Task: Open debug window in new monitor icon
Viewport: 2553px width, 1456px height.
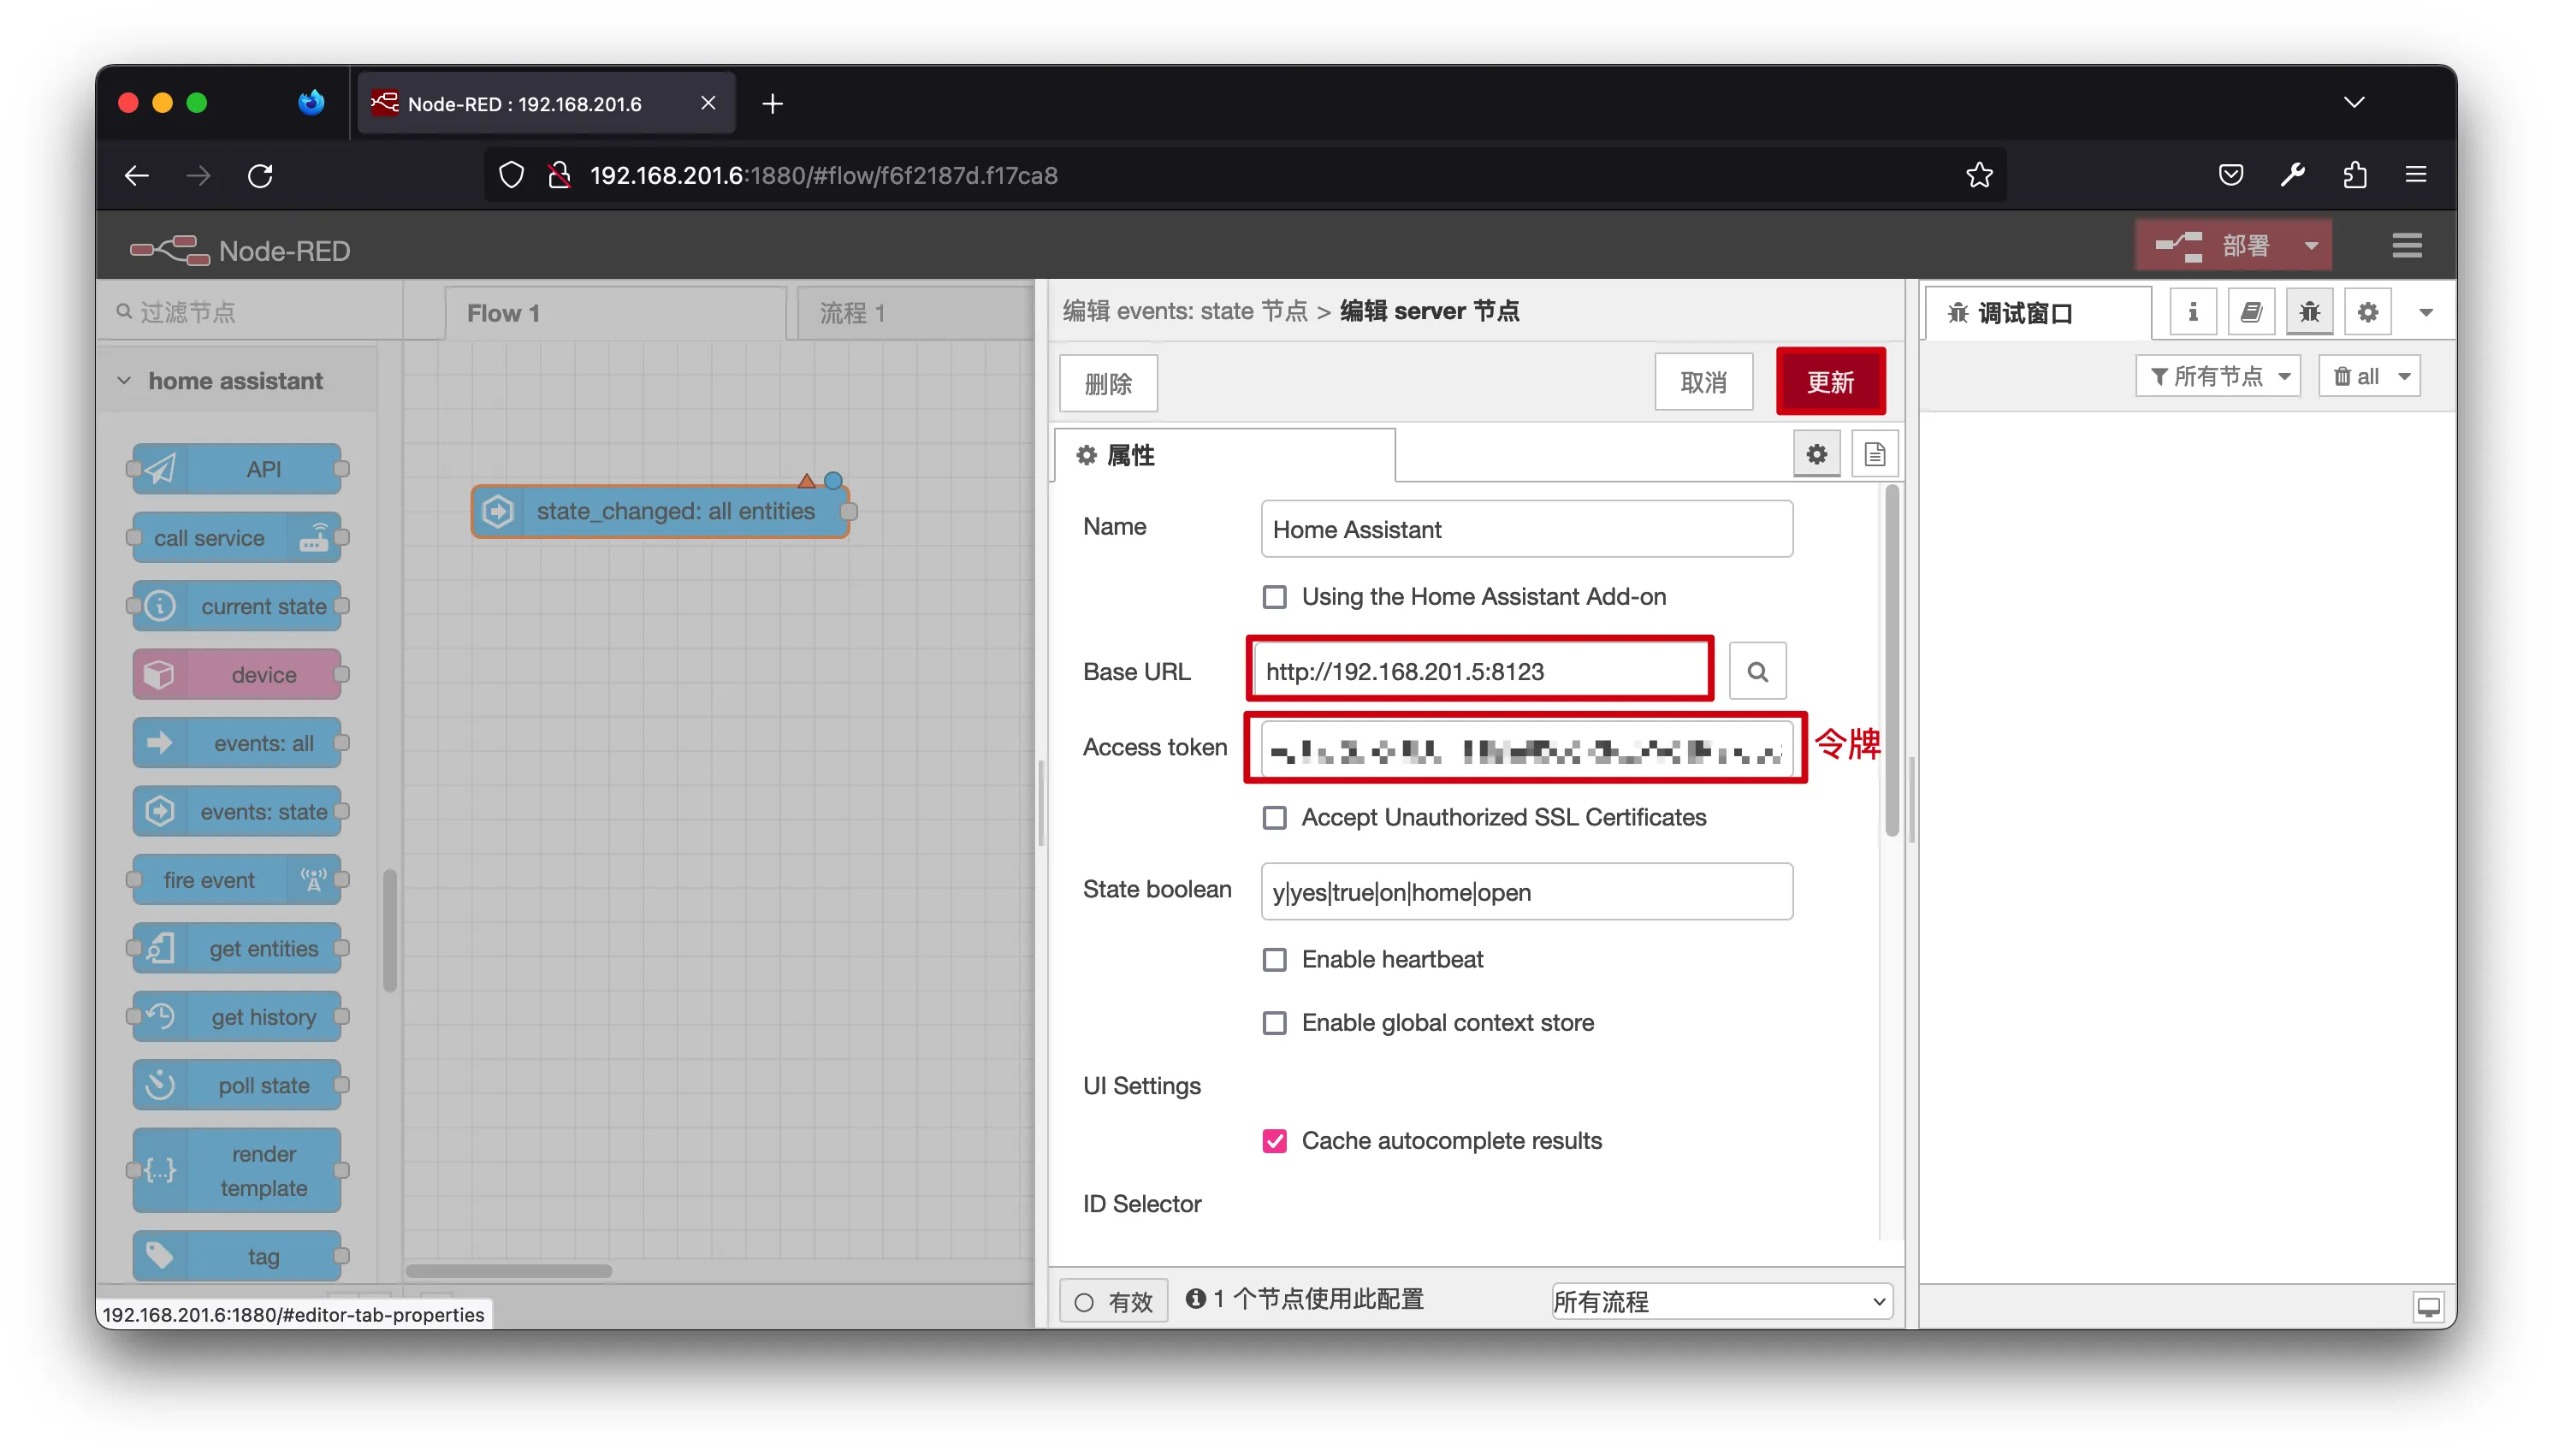Action: click(x=2427, y=1306)
